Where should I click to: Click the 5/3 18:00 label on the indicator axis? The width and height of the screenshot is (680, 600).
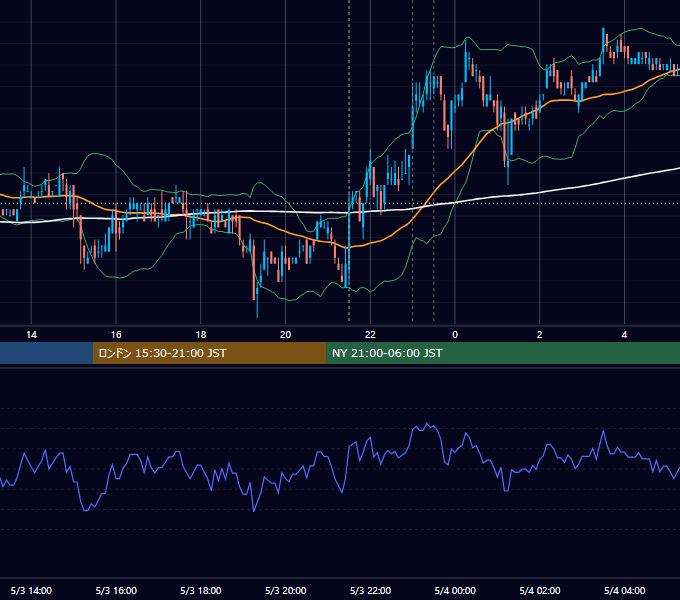point(201,591)
